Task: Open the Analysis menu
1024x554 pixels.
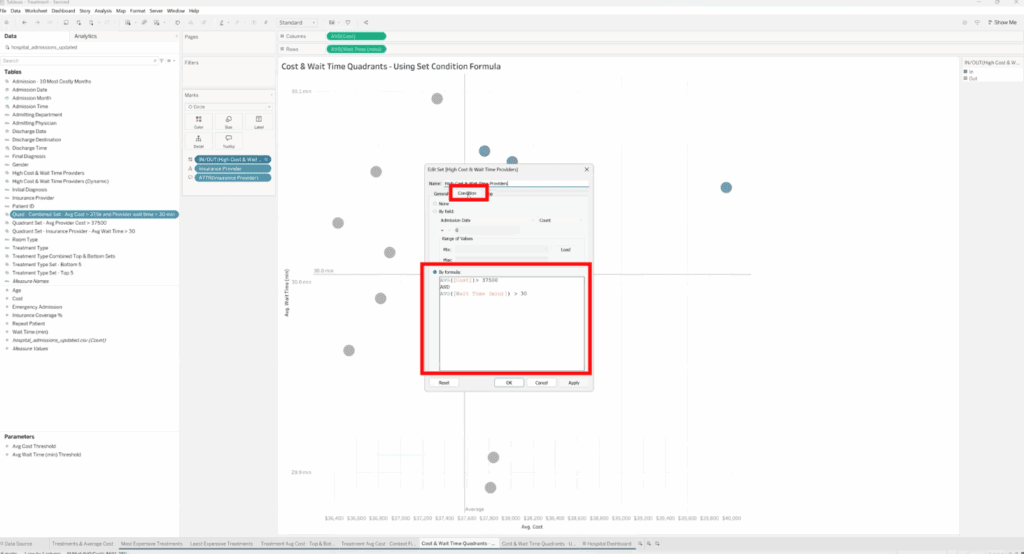Action: point(103,11)
